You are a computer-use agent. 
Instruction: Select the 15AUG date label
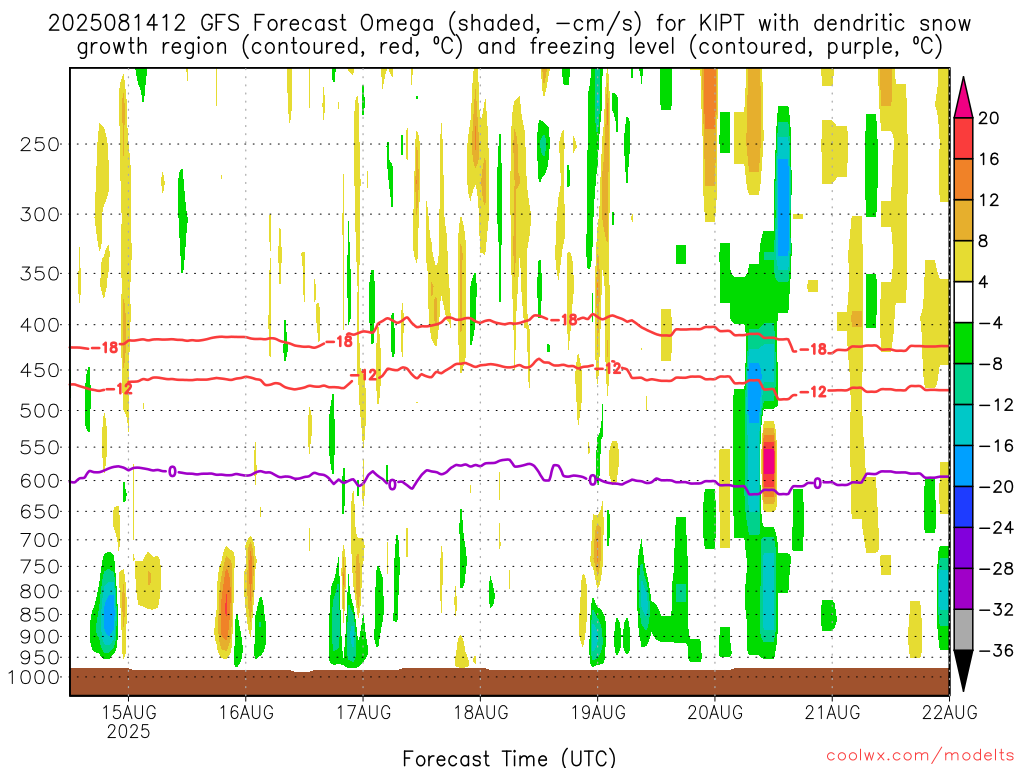coord(129,712)
